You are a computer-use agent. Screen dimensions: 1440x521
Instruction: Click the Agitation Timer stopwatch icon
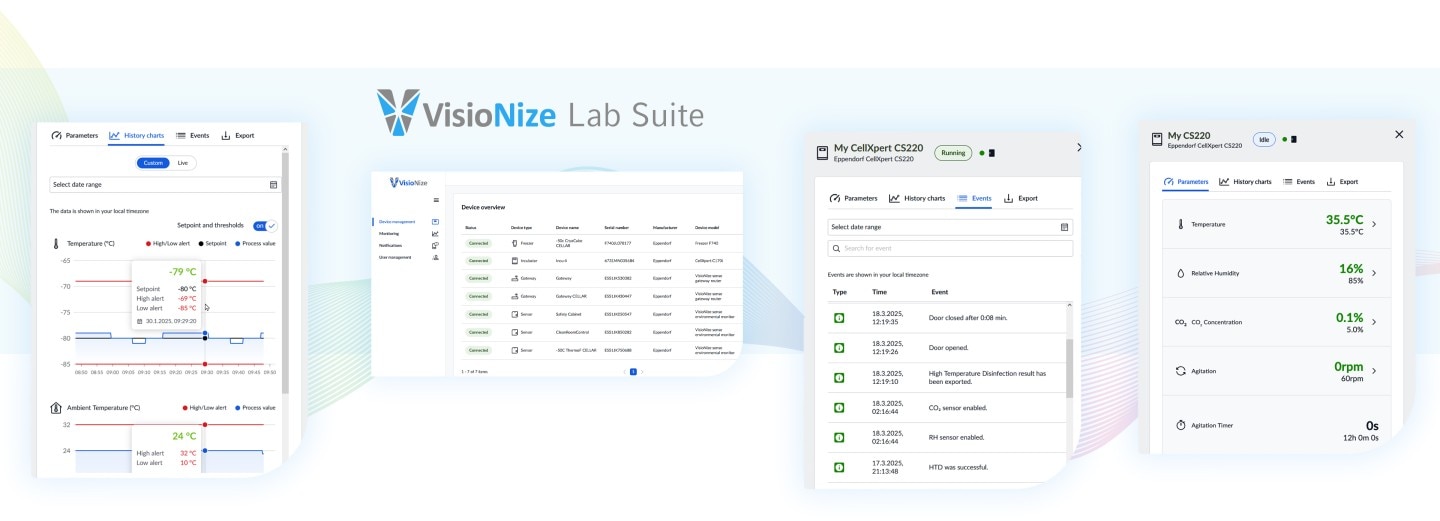click(1180, 425)
